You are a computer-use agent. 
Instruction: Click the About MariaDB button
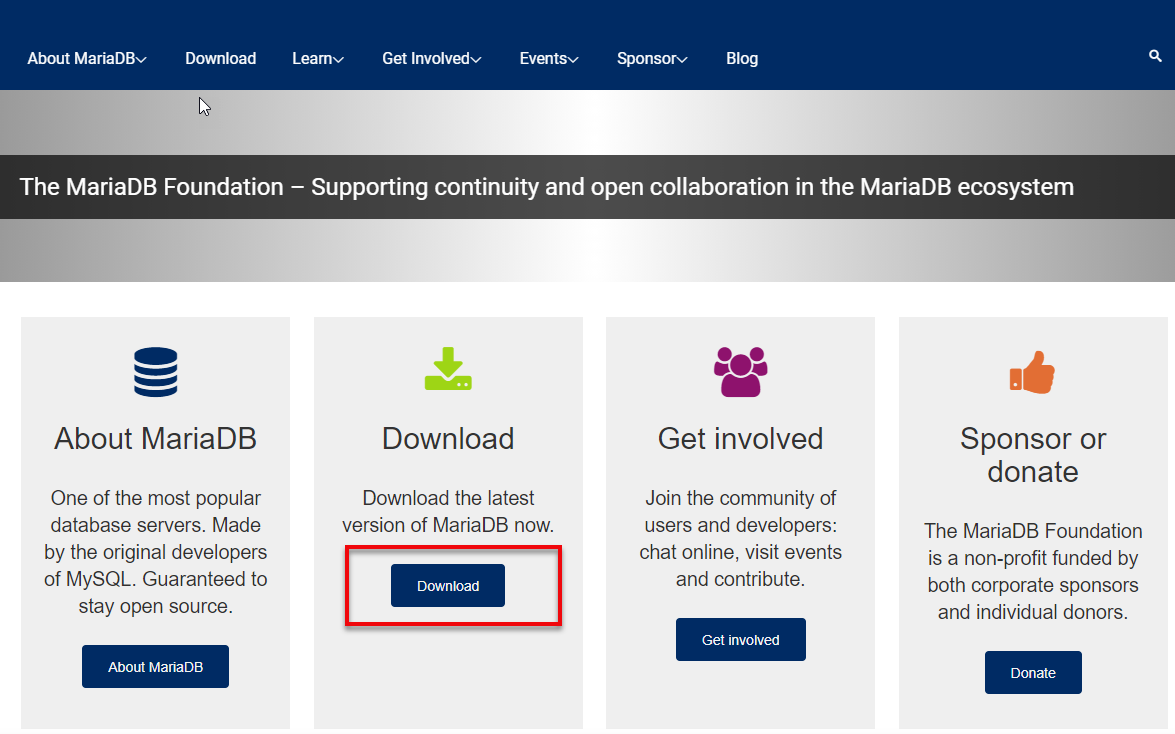(155, 666)
